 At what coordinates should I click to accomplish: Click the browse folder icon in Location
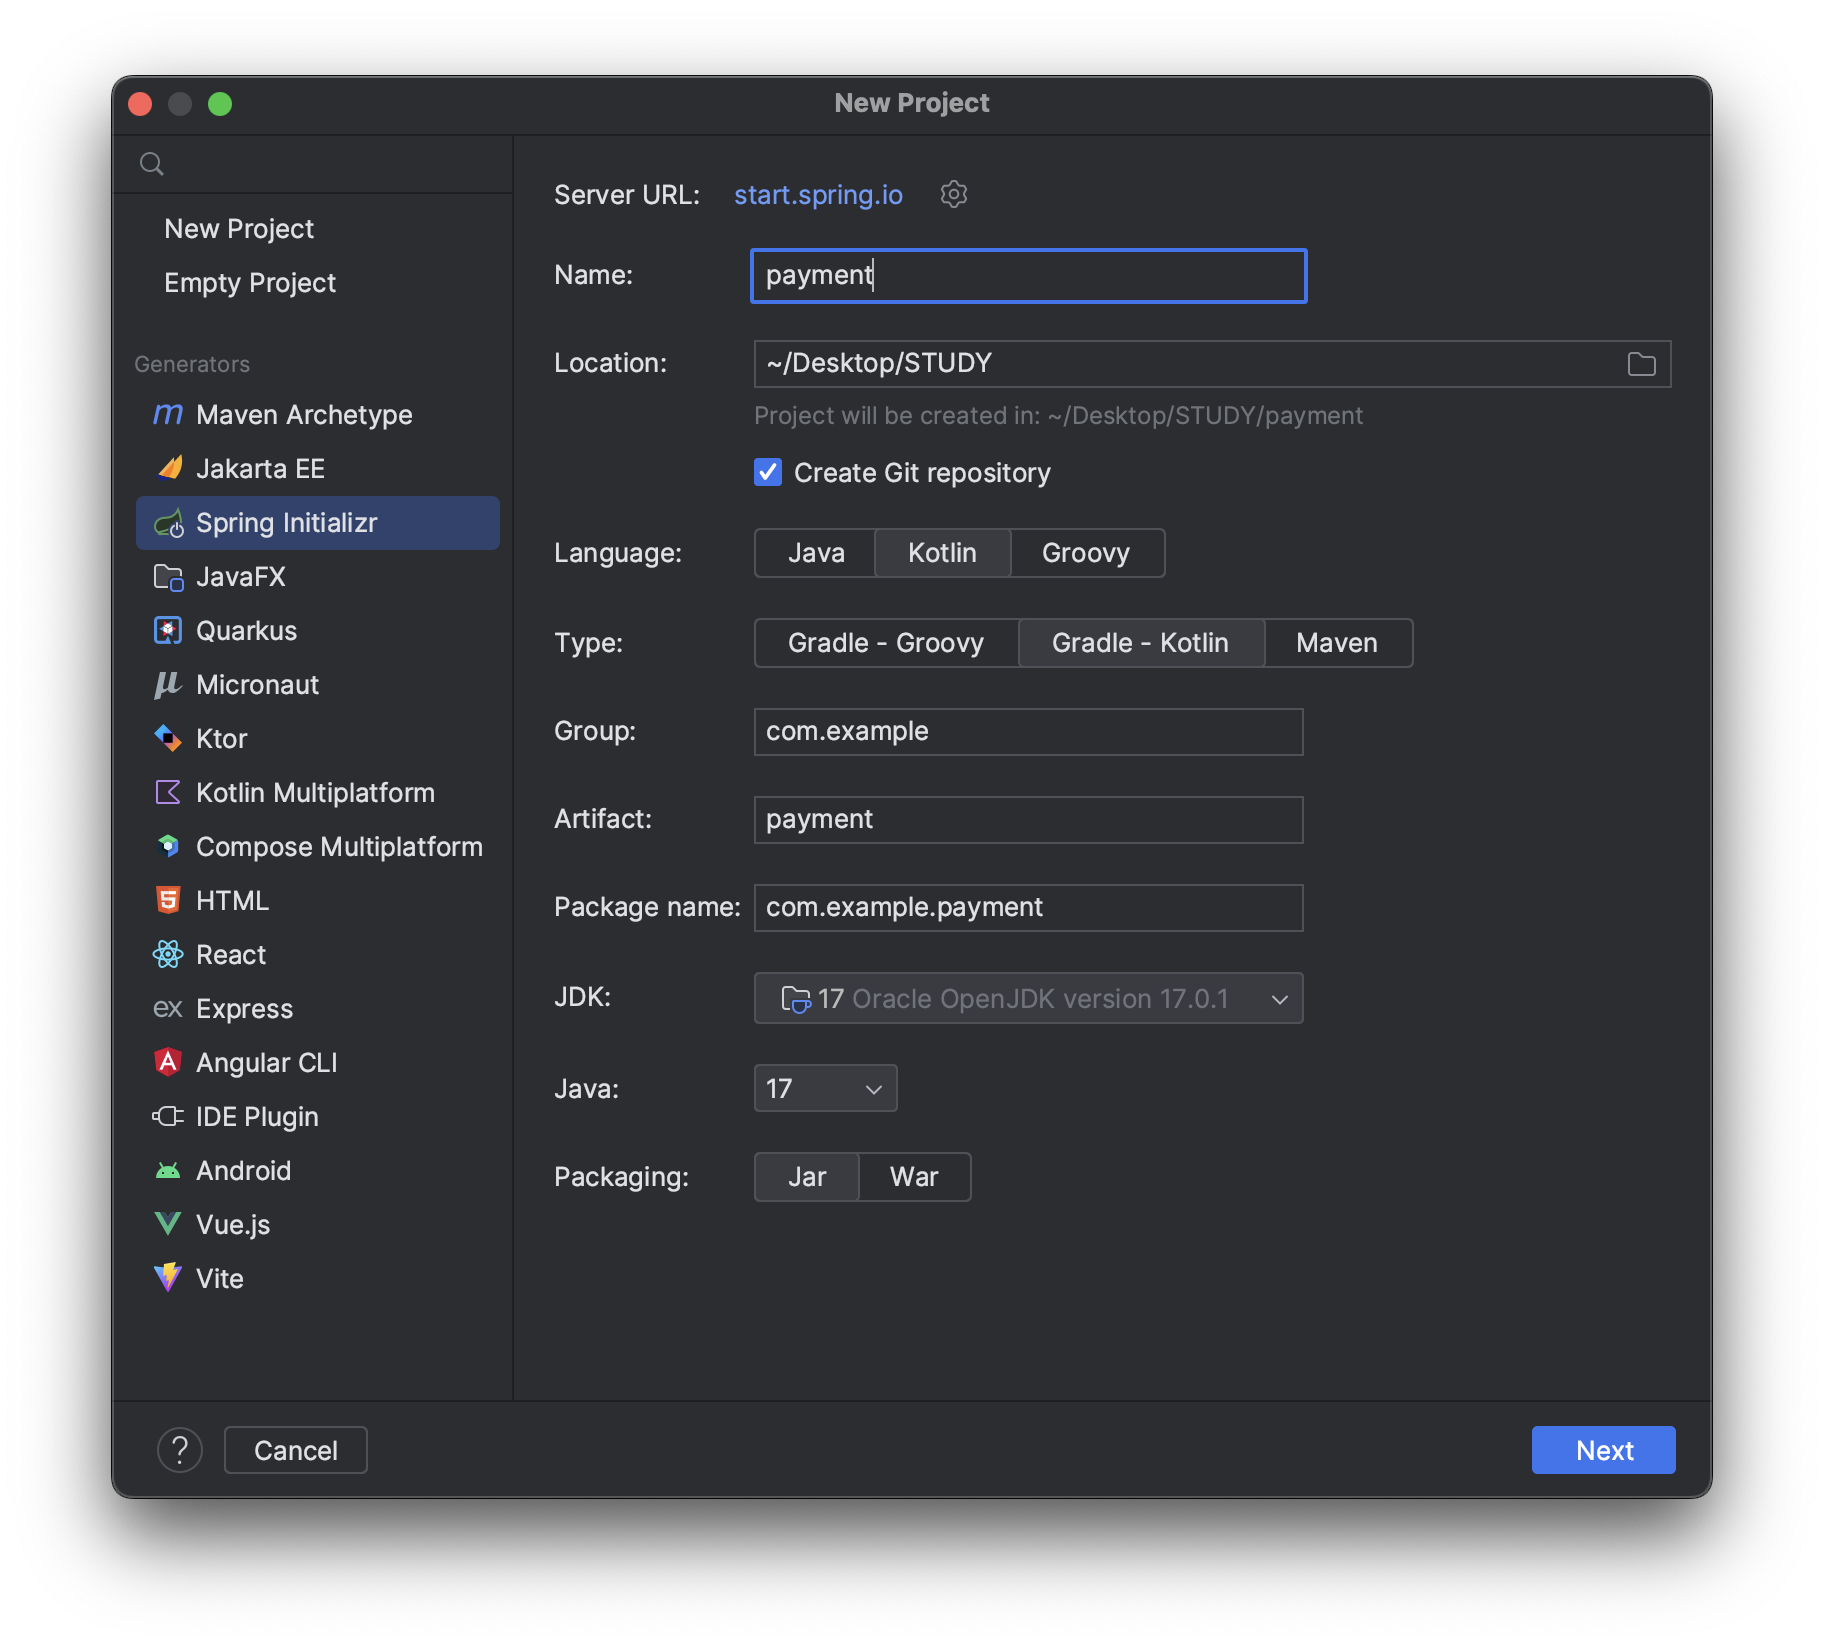pos(1641,364)
